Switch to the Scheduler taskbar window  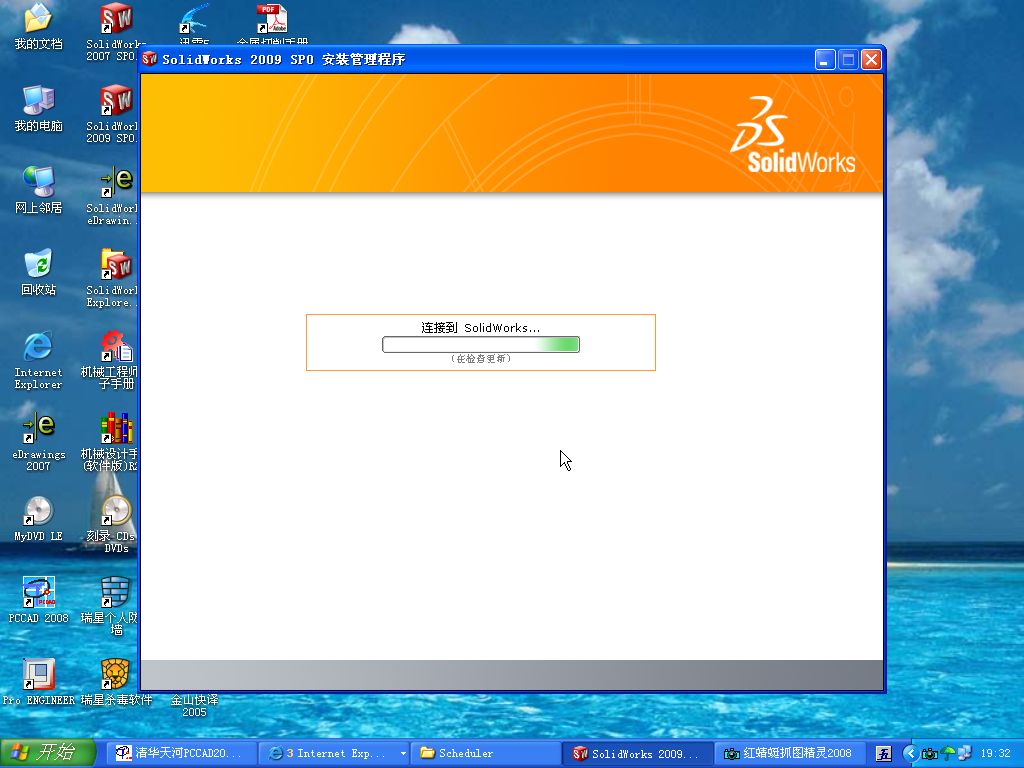[485, 754]
